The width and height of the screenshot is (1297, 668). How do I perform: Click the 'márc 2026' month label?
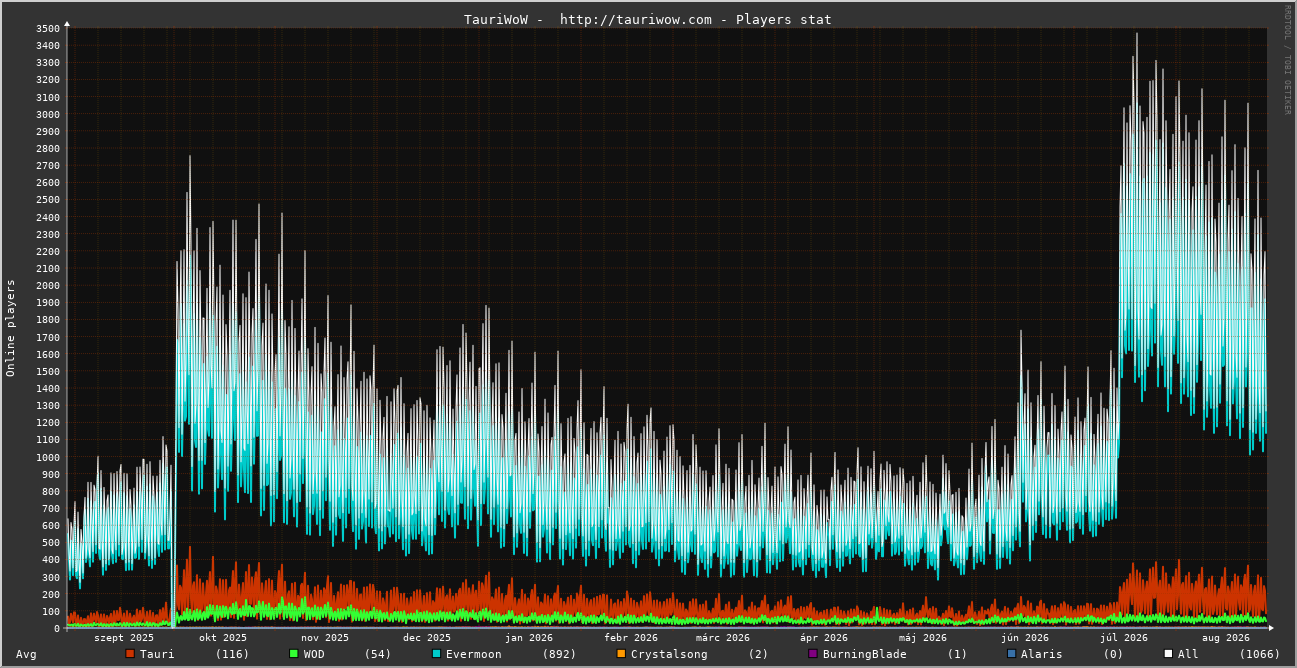click(x=723, y=637)
